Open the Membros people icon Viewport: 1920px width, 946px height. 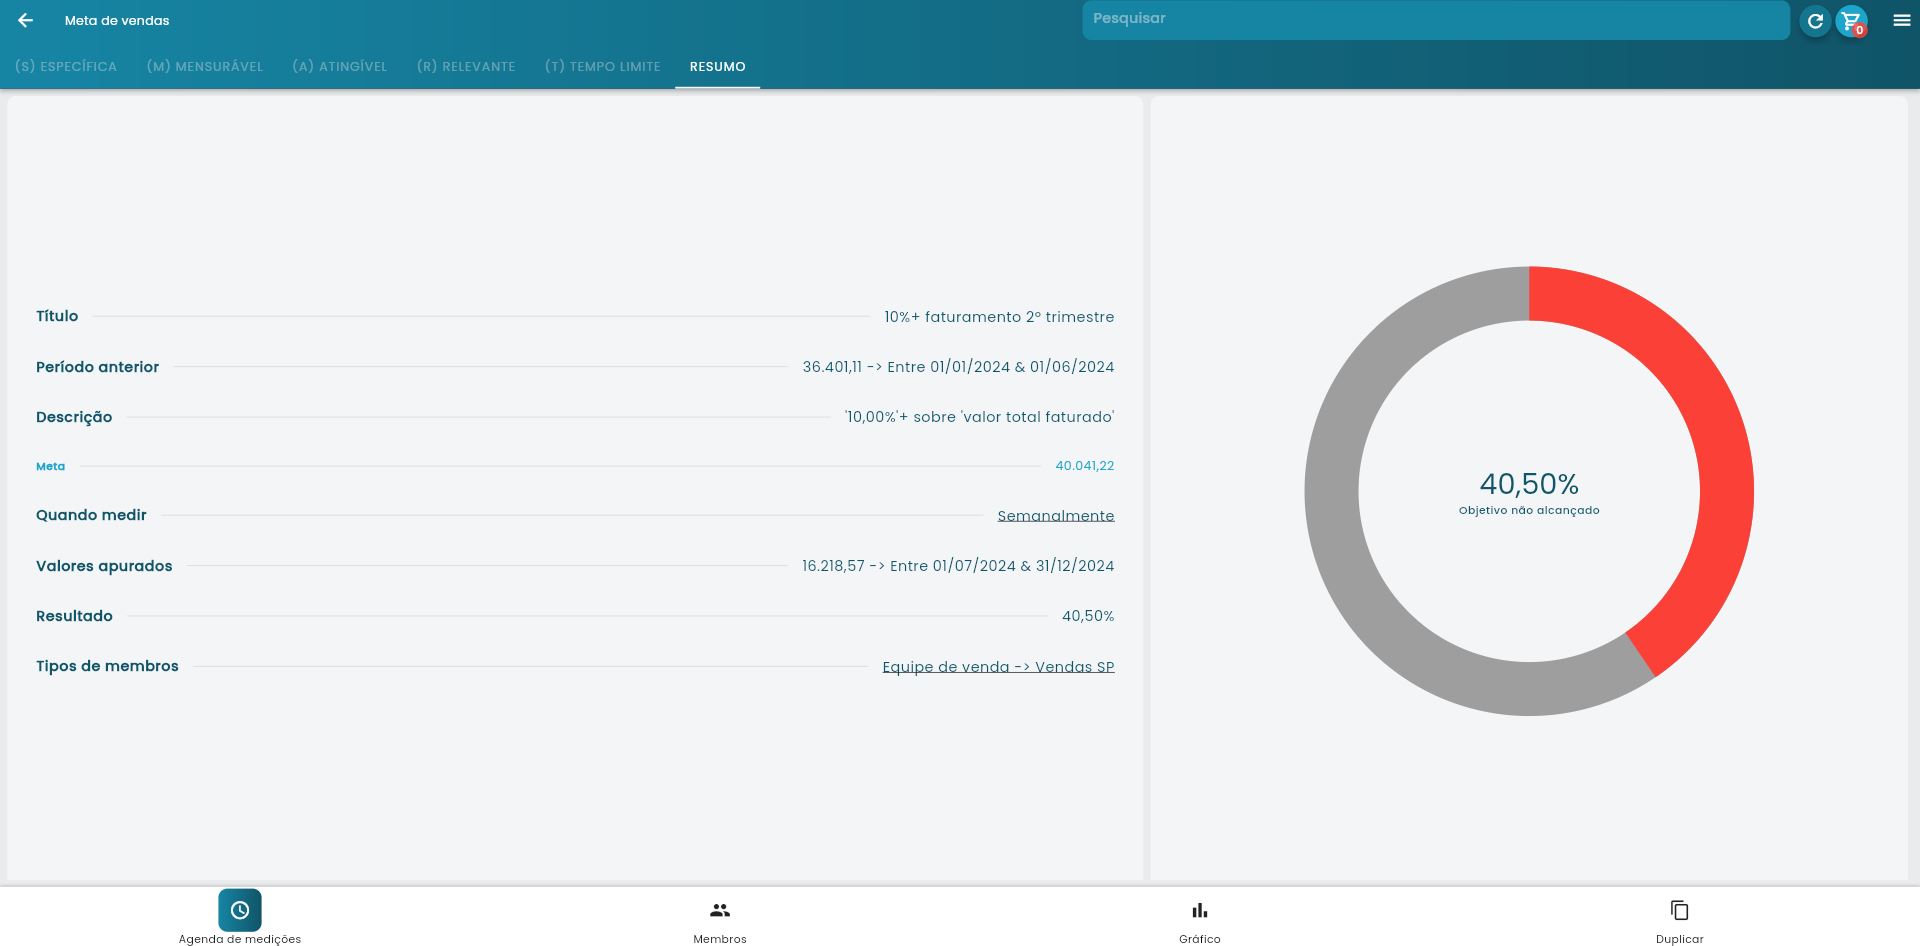pyautogui.click(x=720, y=910)
